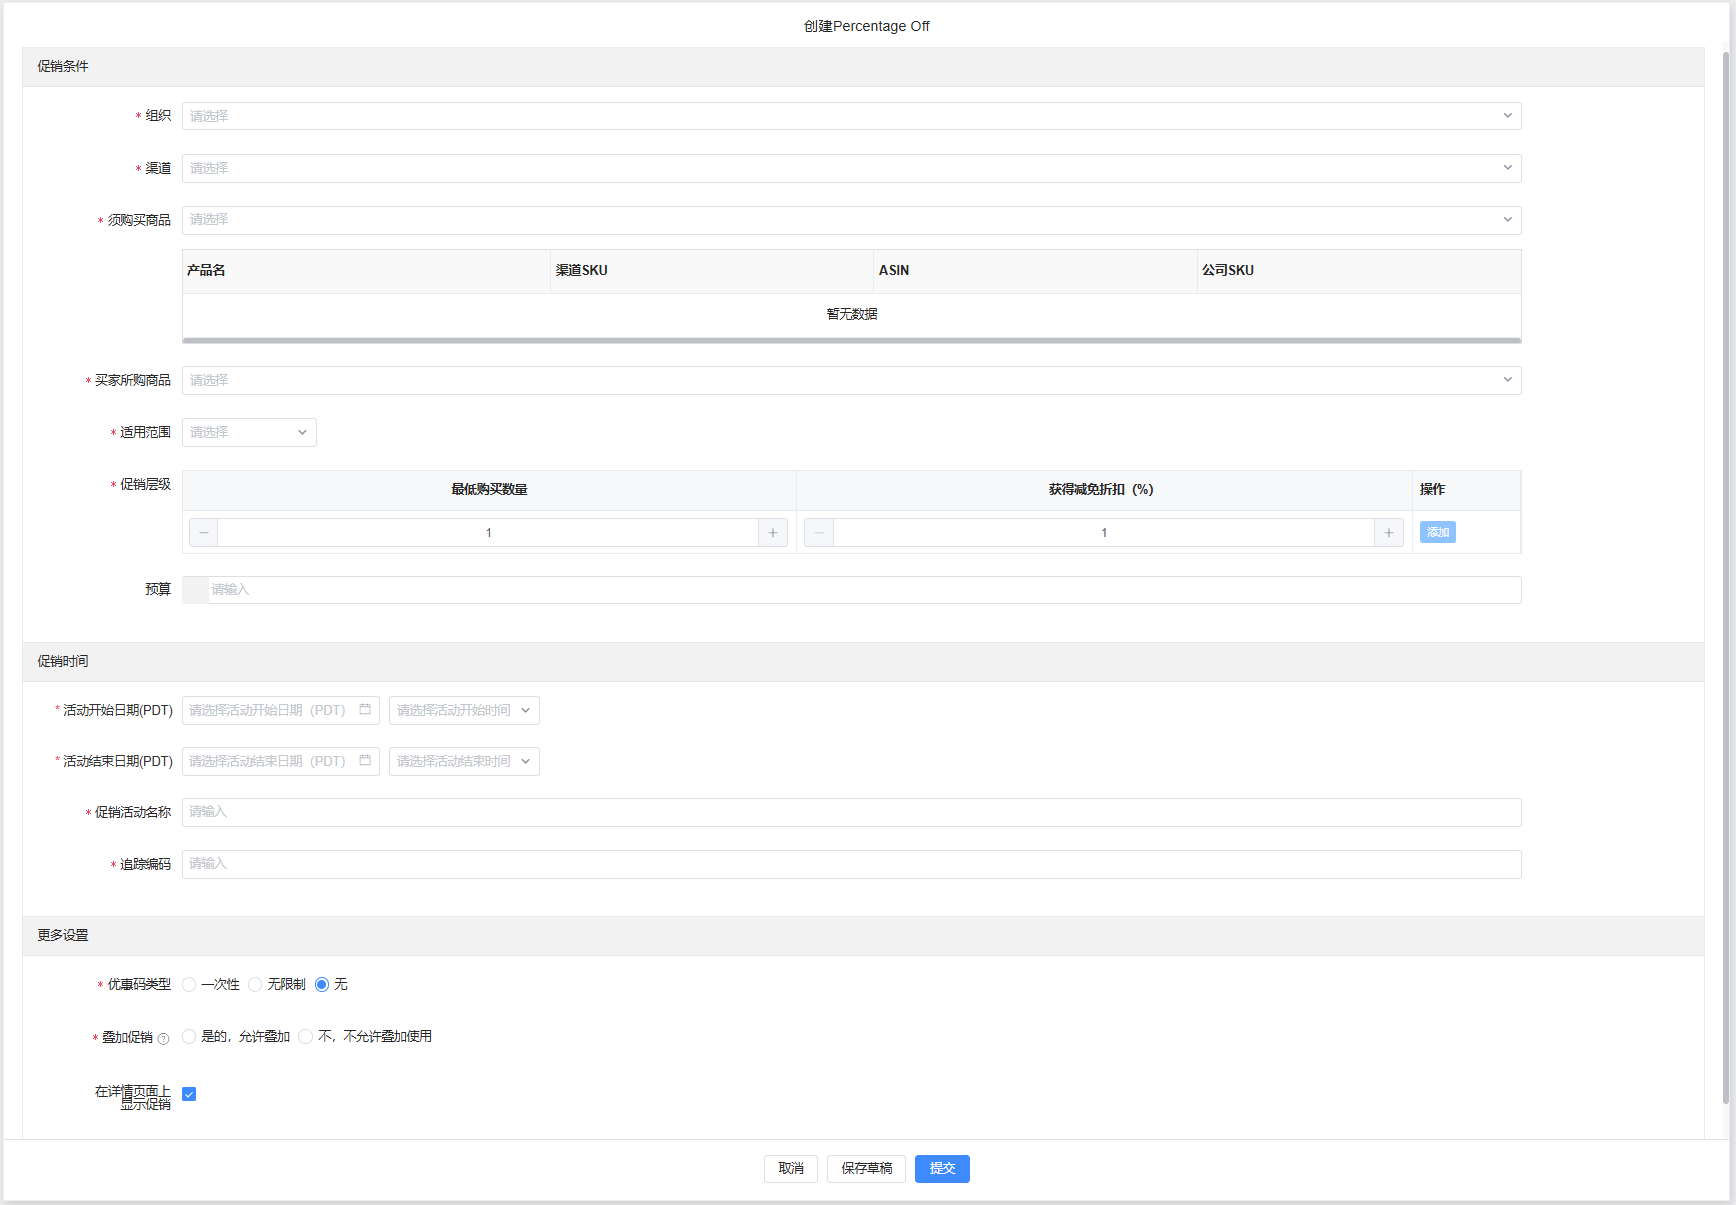Open the 适用范围 dropdown
Screen dimensions: 1736x1205
tap(249, 433)
